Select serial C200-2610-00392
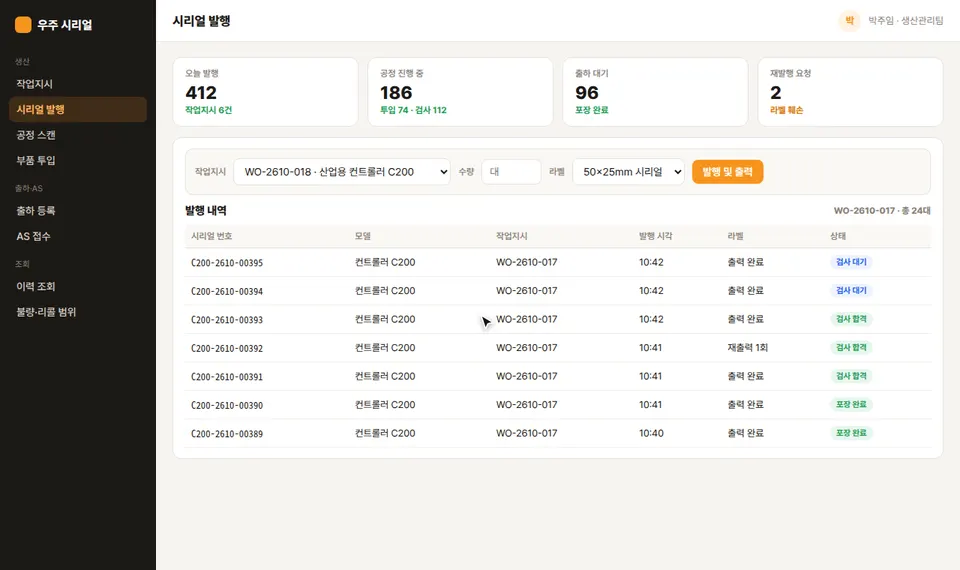The height and width of the screenshot is (570, 960). [x=227, y=348]
